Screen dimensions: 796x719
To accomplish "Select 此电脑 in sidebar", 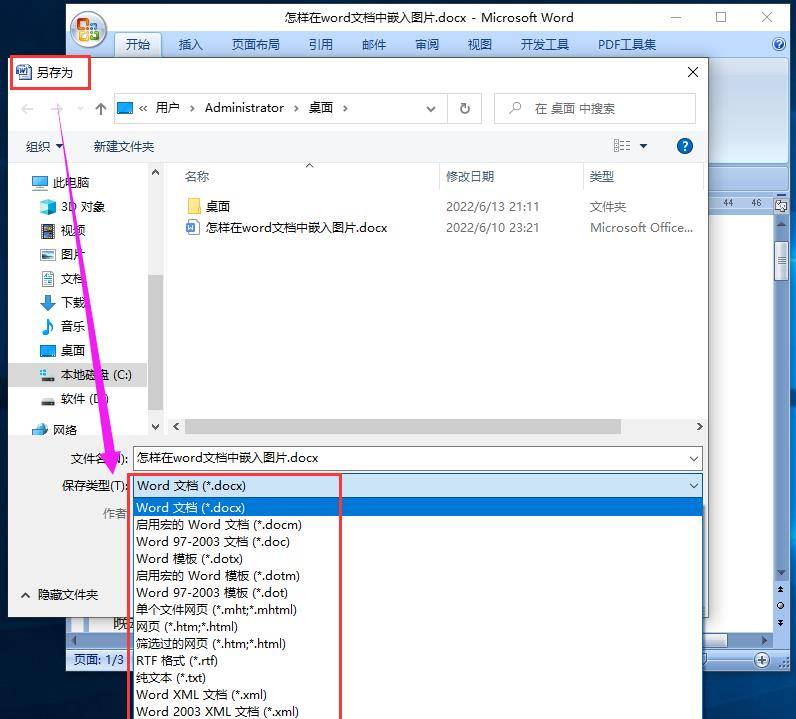I will (x=61, y=182).
